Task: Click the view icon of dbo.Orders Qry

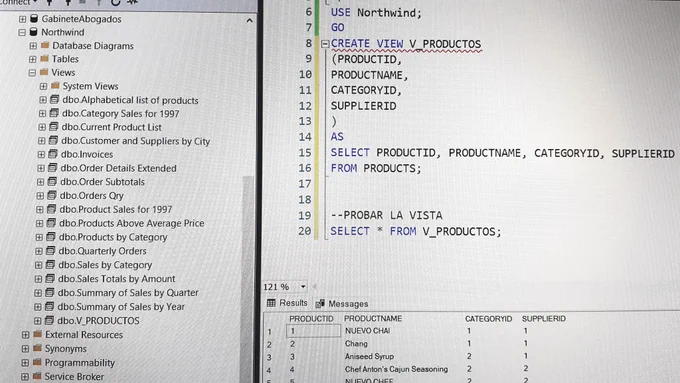Action: coord(52,195)
